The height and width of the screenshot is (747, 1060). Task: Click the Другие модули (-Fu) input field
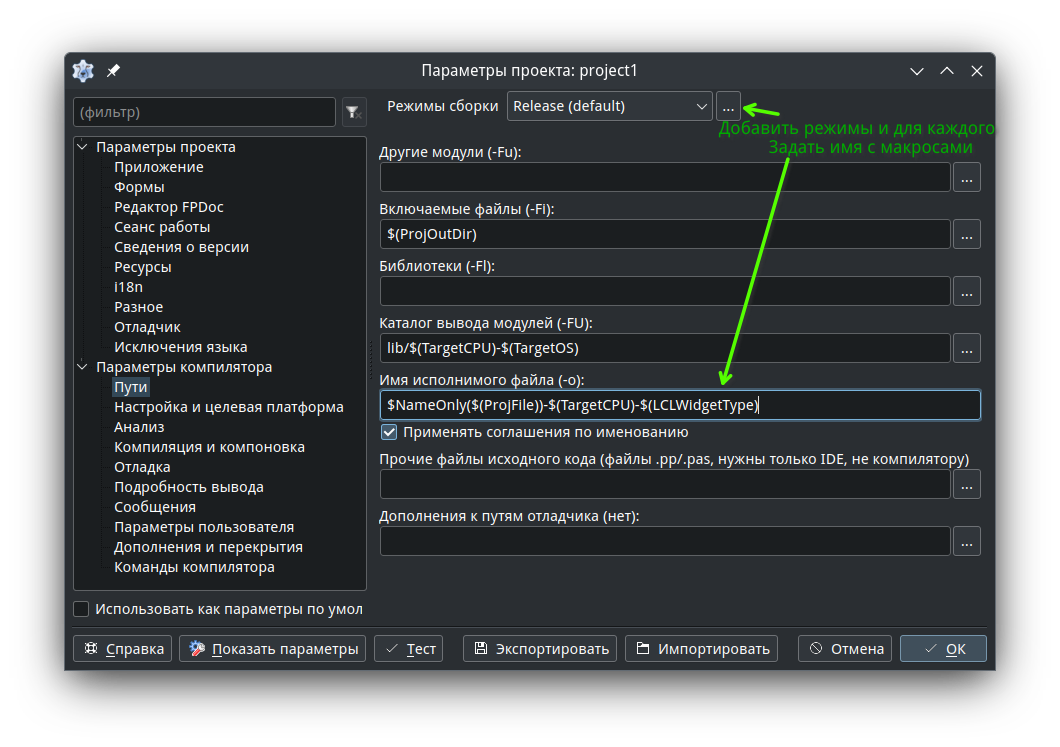pyautogui.click(x=665, y=178)
